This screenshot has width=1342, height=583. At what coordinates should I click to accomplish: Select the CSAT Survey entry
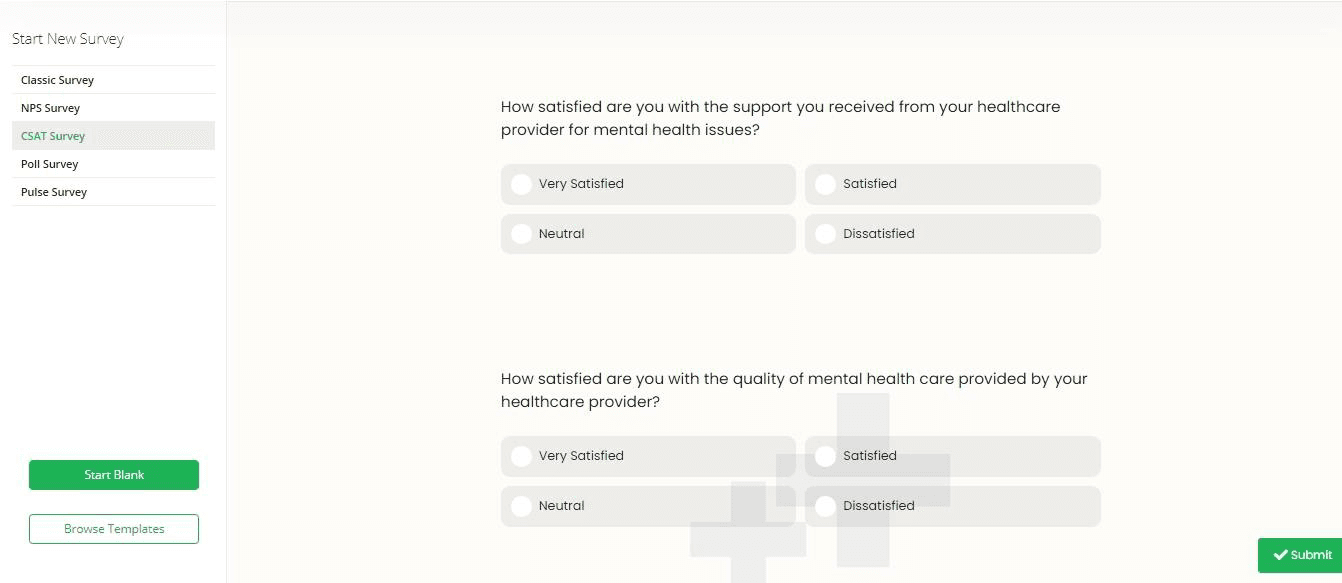pos(53,135)
